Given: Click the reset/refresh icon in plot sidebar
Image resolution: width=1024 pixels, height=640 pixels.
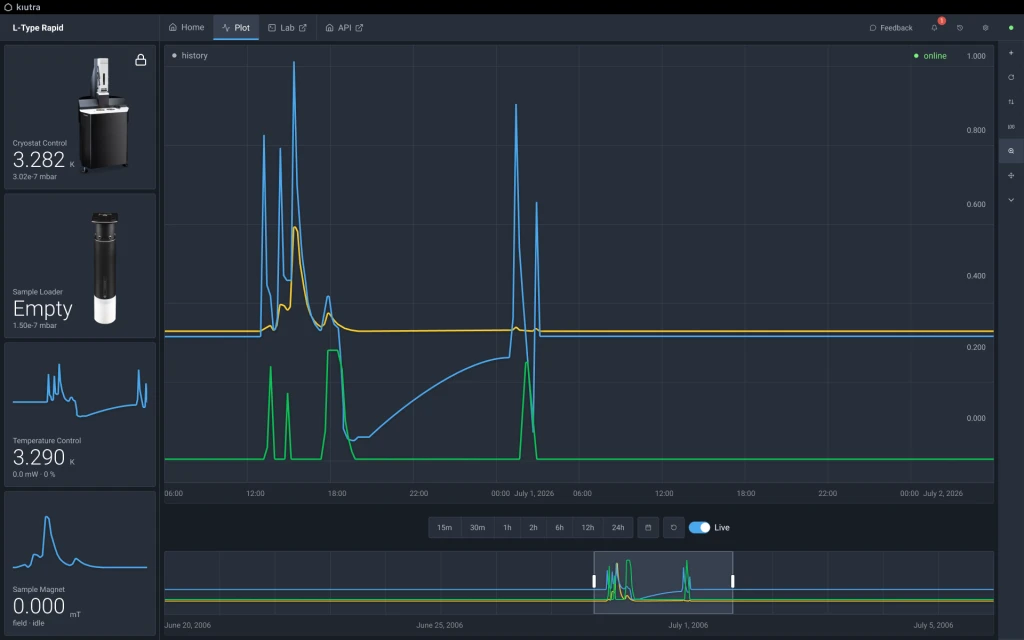Looking at the screenshot, I should pos(1011,77).
